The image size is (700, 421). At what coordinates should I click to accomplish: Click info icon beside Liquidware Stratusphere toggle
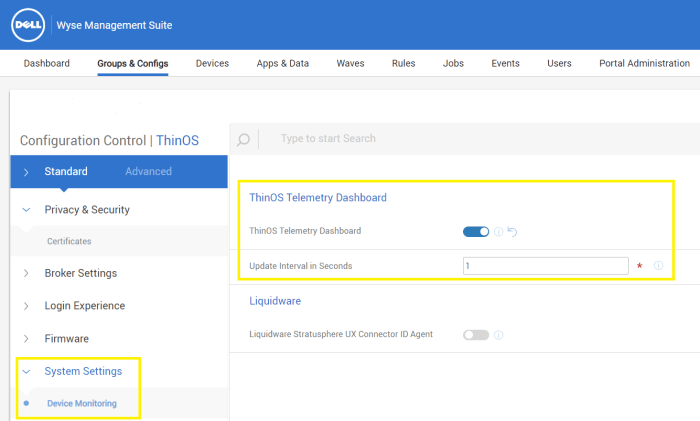(499, 335)
